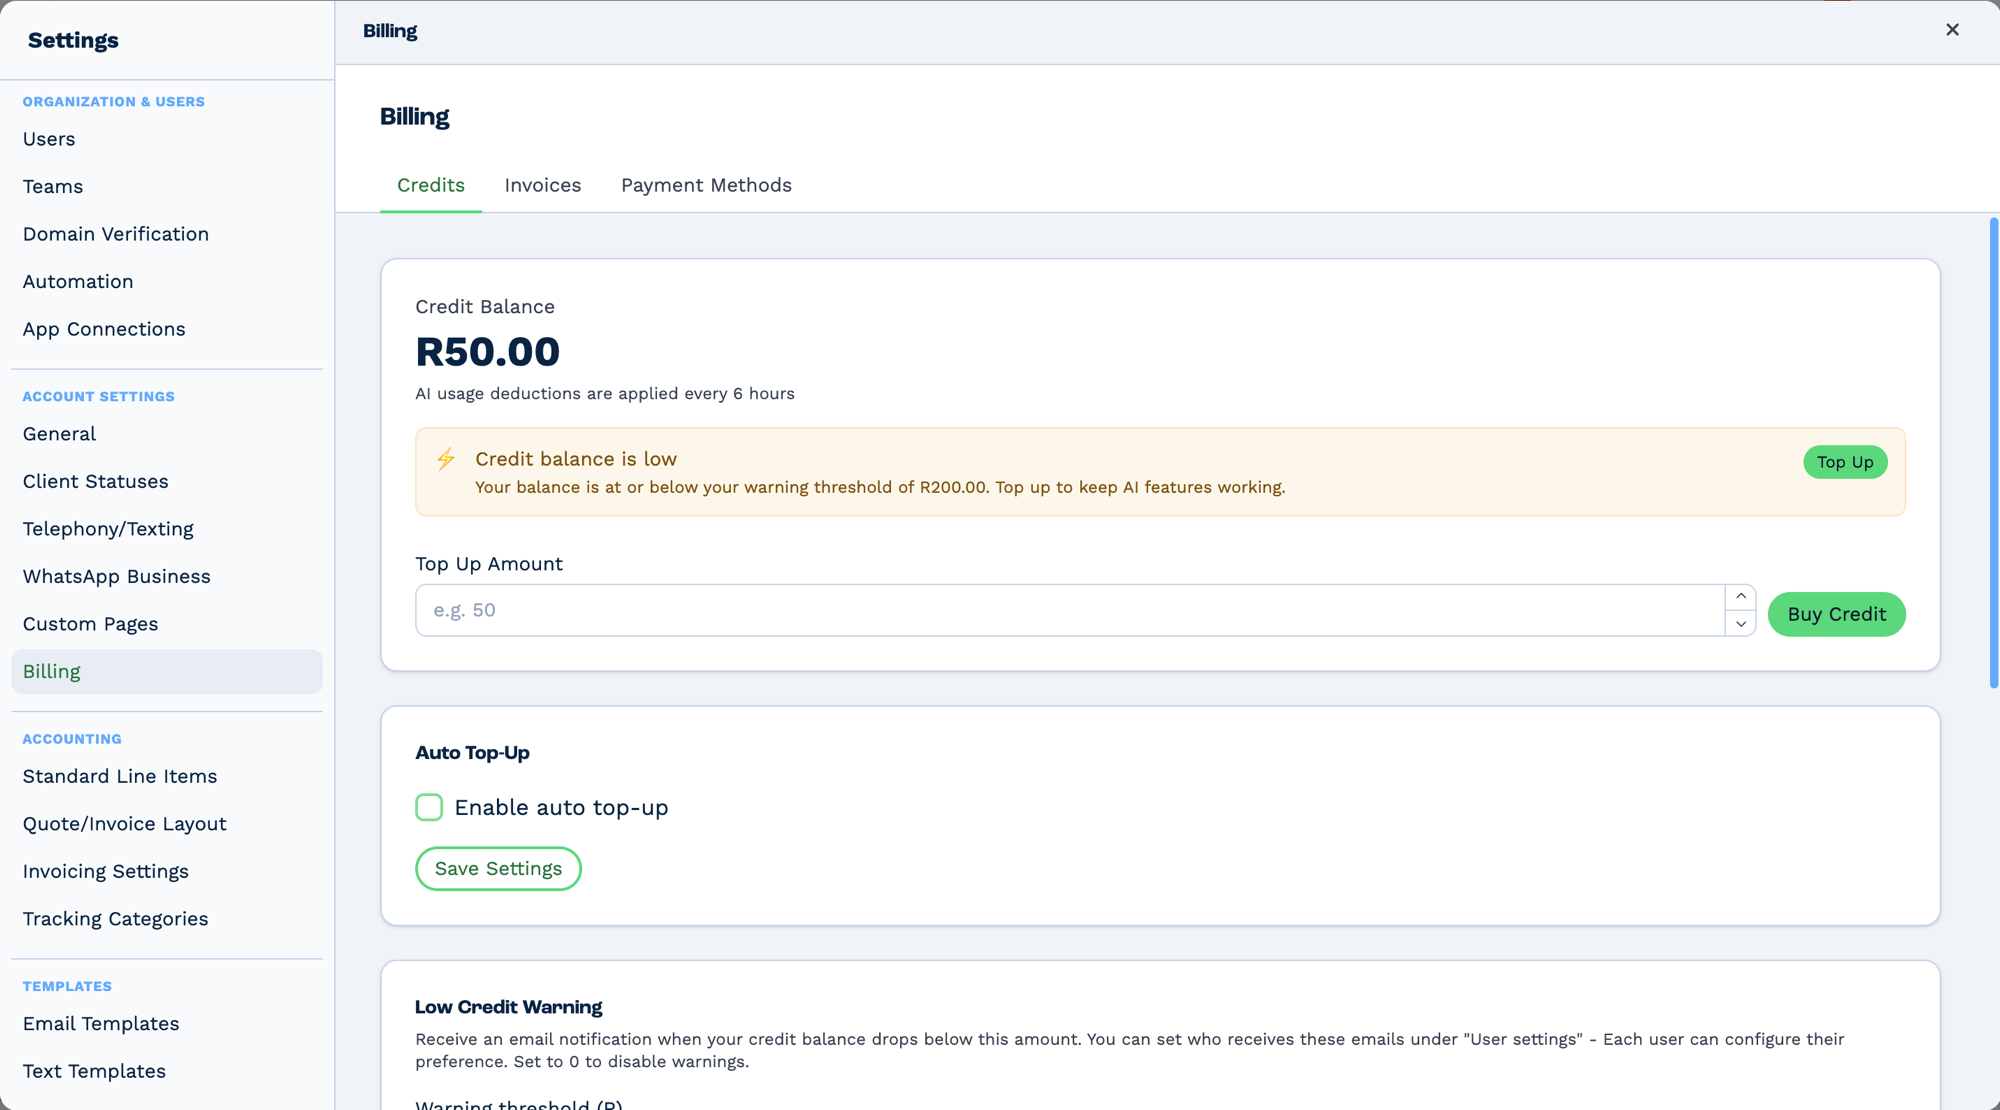Open Invoicing Settings
The image size is (2000, 1110).
(x=167, y=872)
